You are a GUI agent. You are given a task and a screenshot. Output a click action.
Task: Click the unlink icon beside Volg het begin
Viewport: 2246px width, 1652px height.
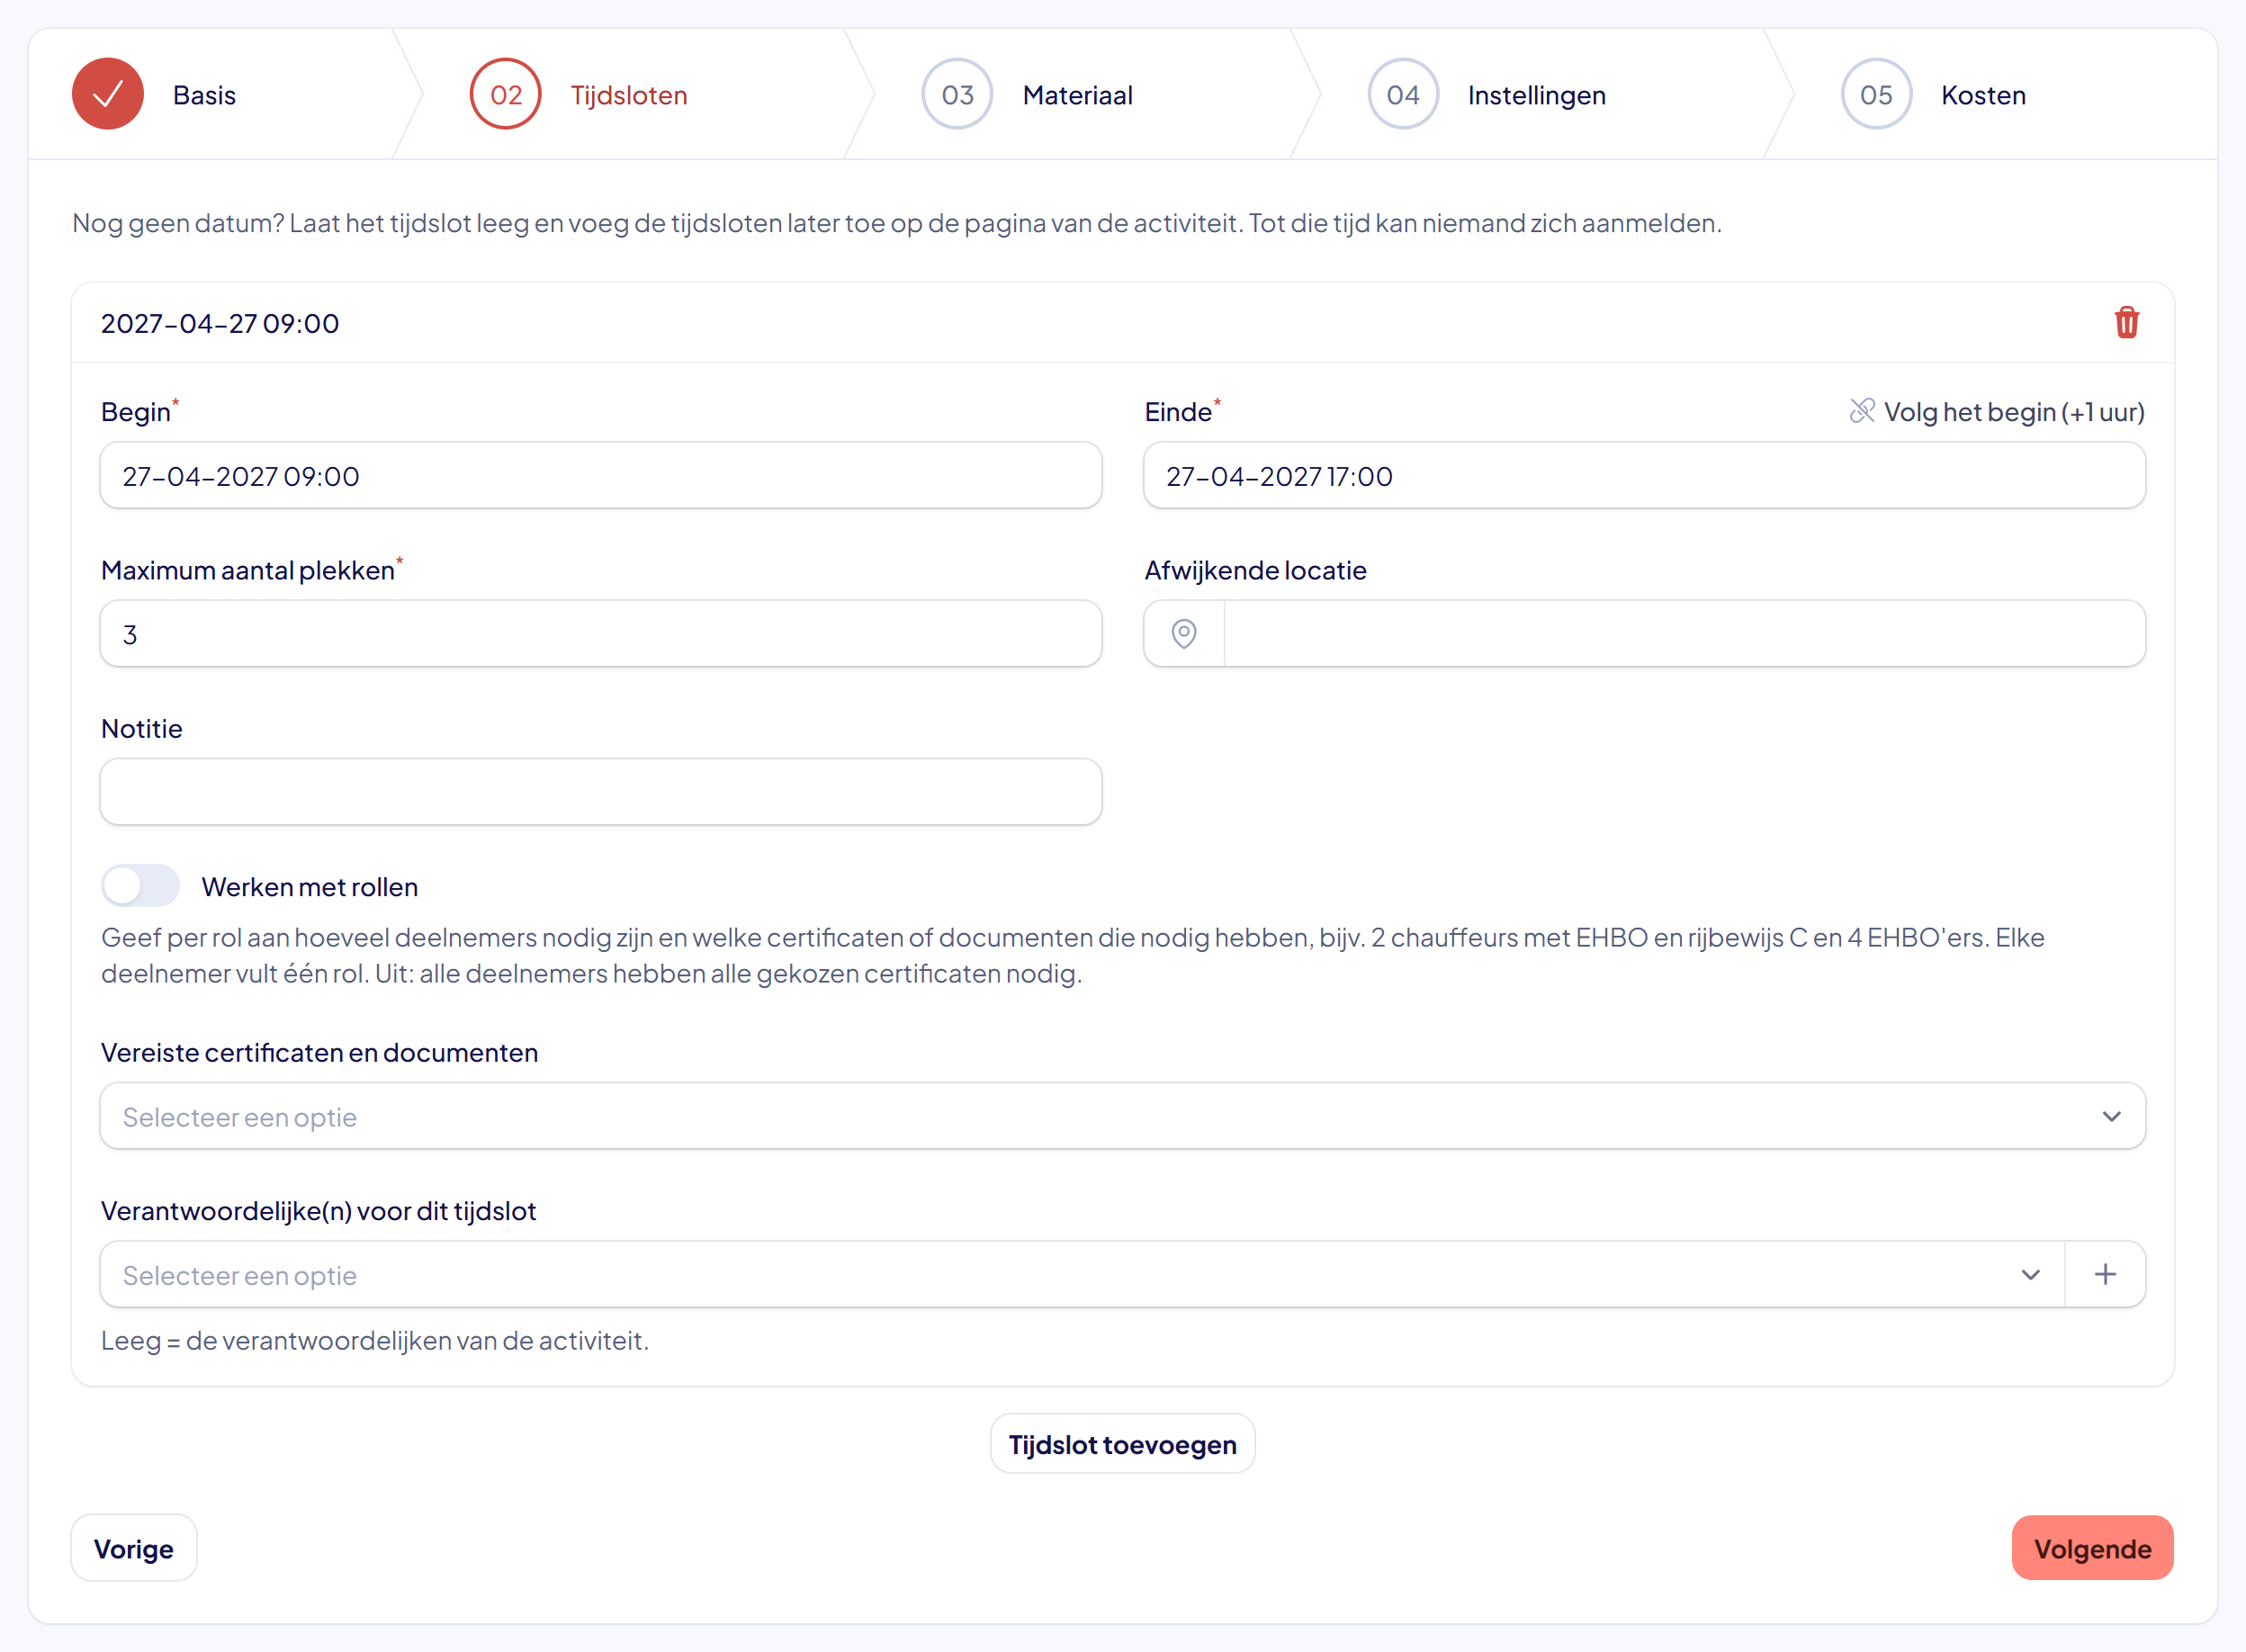pos(1861,411)
